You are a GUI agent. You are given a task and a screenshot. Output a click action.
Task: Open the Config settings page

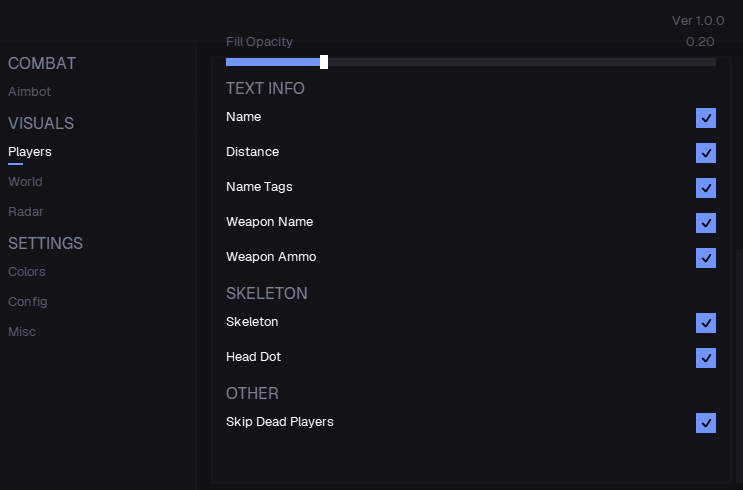point(28,302)
